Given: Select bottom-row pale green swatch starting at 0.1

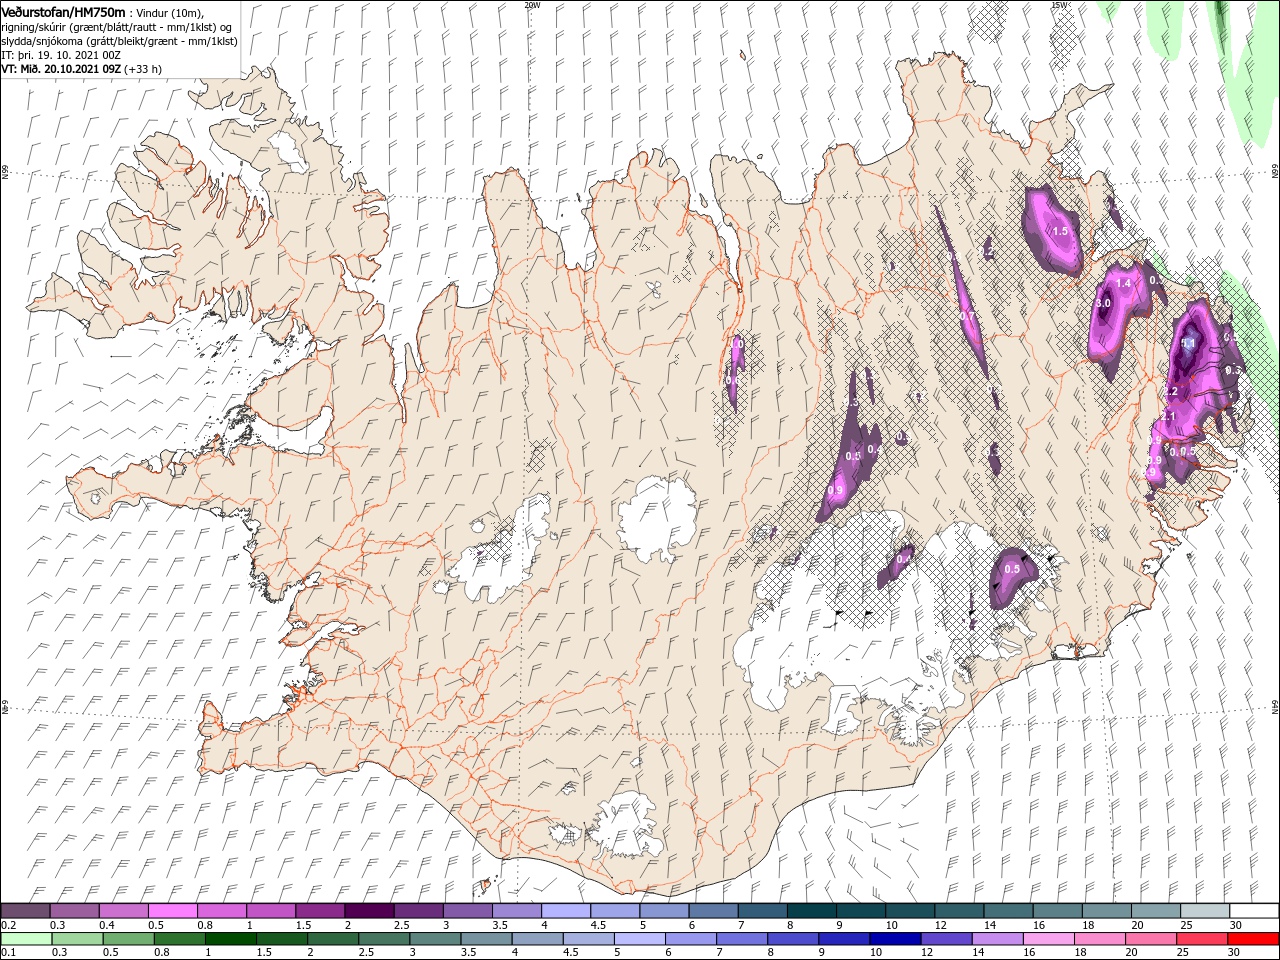Looking at the screenshot, I should [26, 939].
